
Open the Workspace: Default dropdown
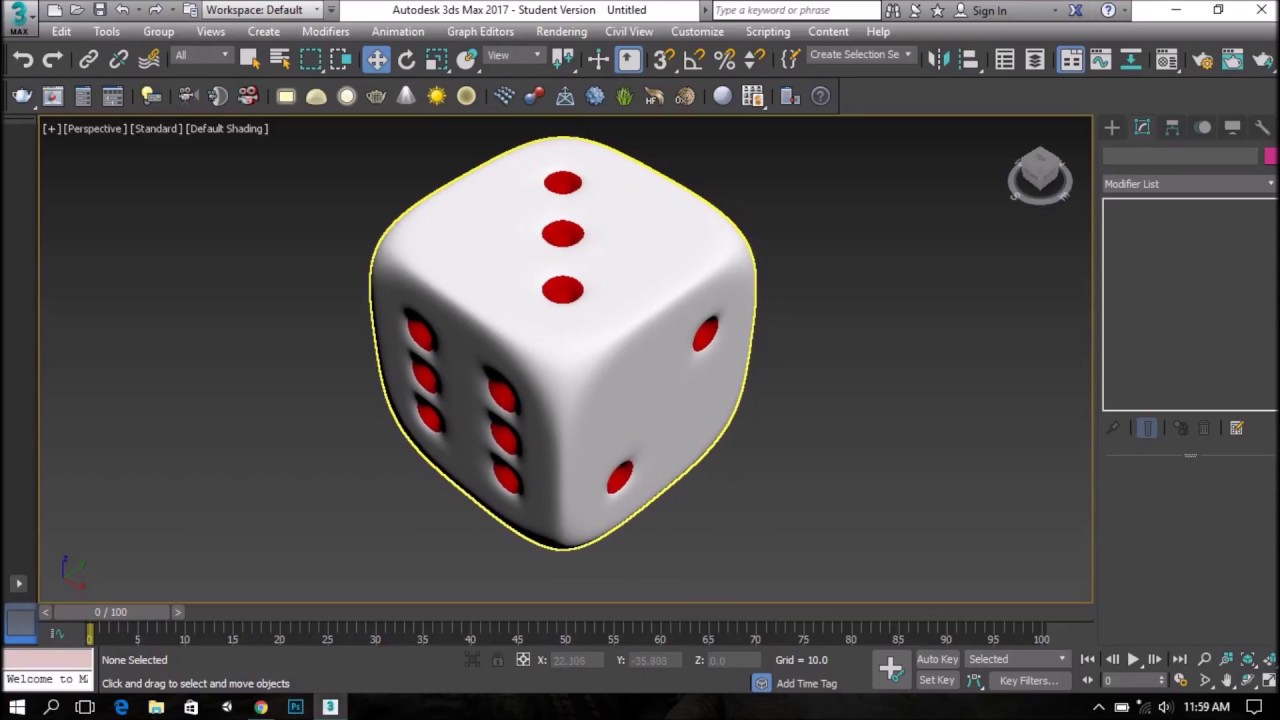(263, 10)
